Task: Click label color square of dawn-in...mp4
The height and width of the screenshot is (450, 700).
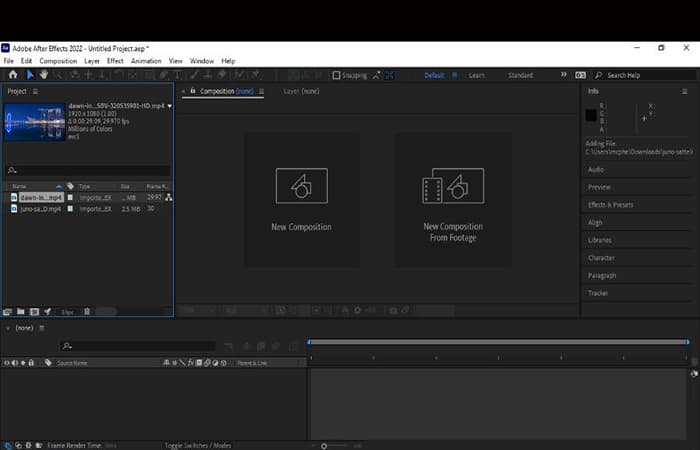Action: (x=70, y=197)
